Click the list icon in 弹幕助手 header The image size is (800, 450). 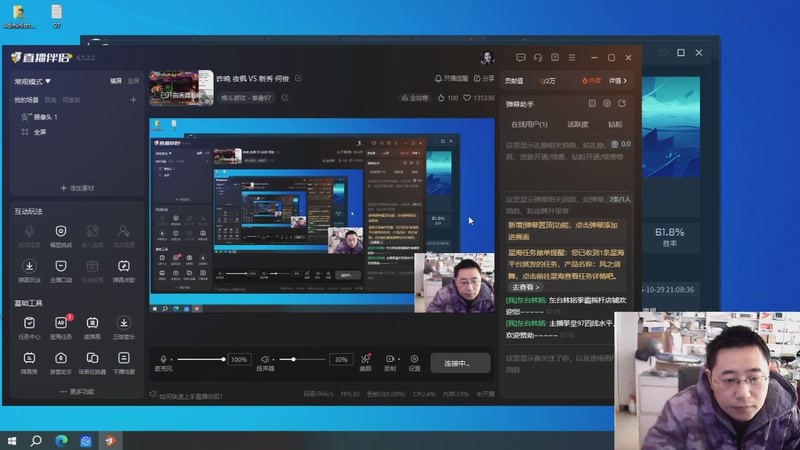(592, 104)
